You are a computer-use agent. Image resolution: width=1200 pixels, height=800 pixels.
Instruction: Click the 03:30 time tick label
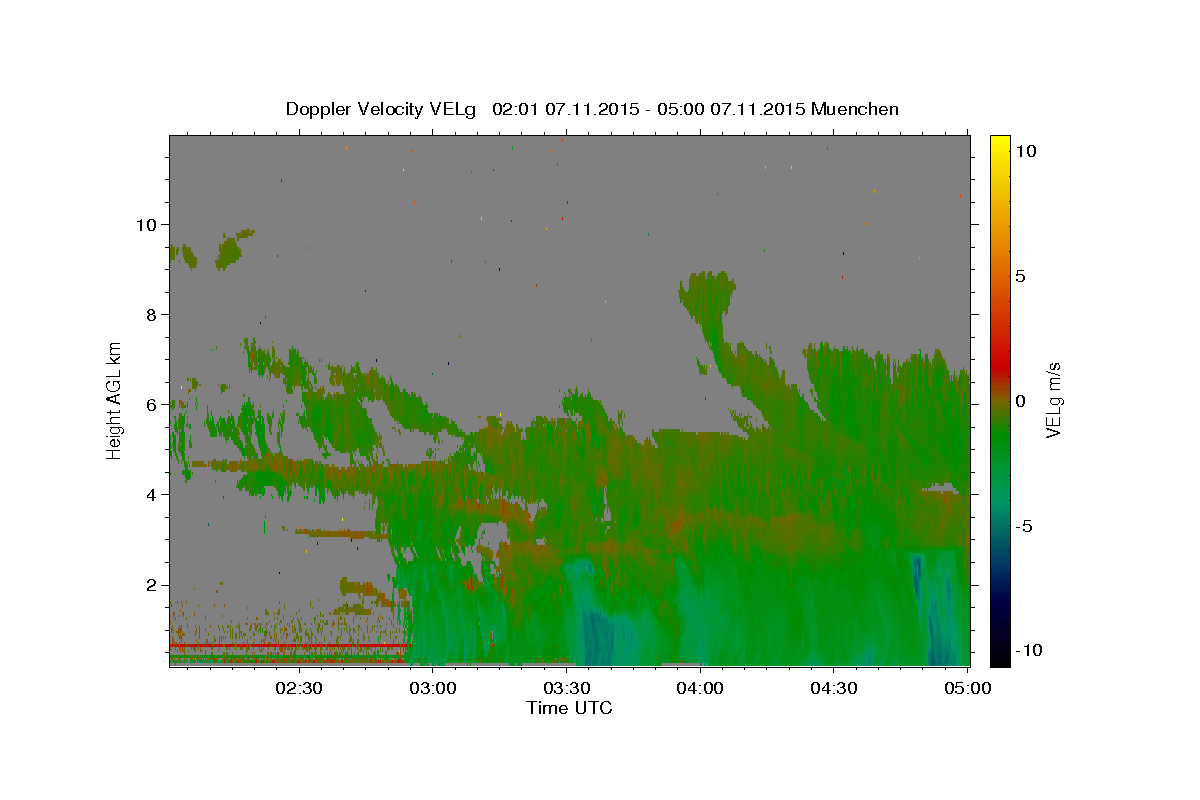coord(567,688)
